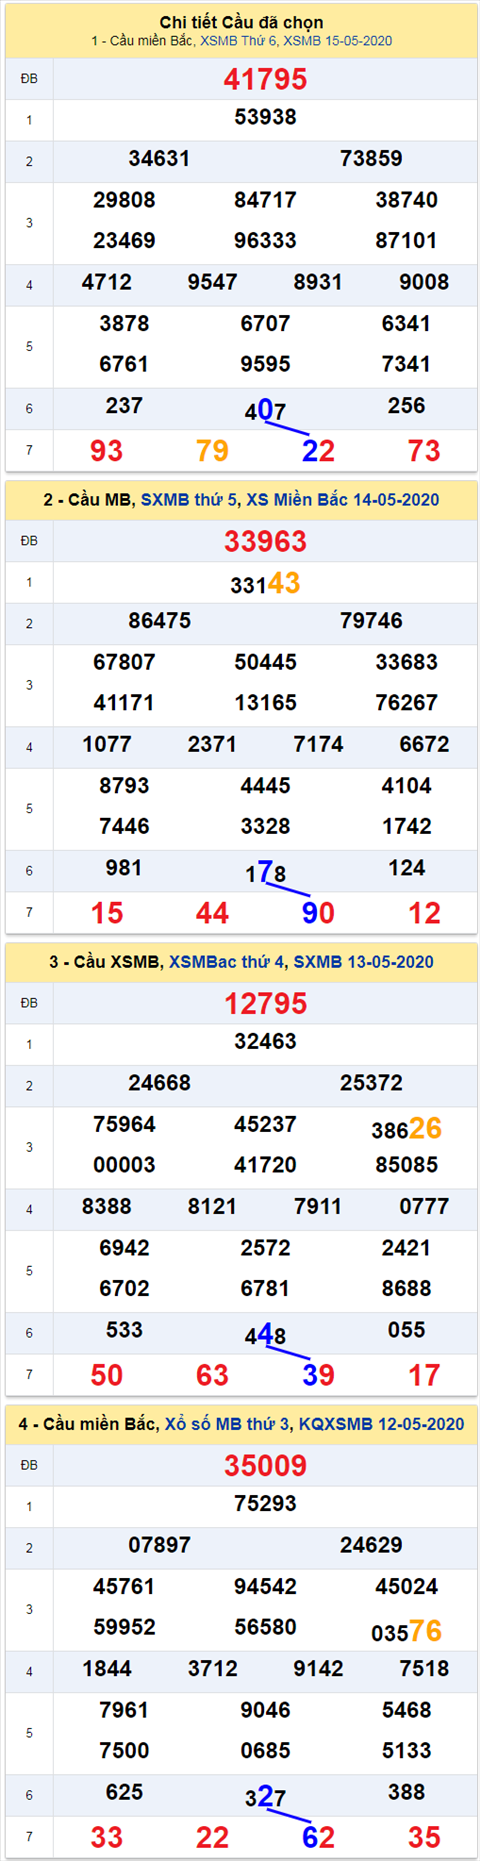
Task: Click fourth prize number 9547
Action: (x=212, y=282)
